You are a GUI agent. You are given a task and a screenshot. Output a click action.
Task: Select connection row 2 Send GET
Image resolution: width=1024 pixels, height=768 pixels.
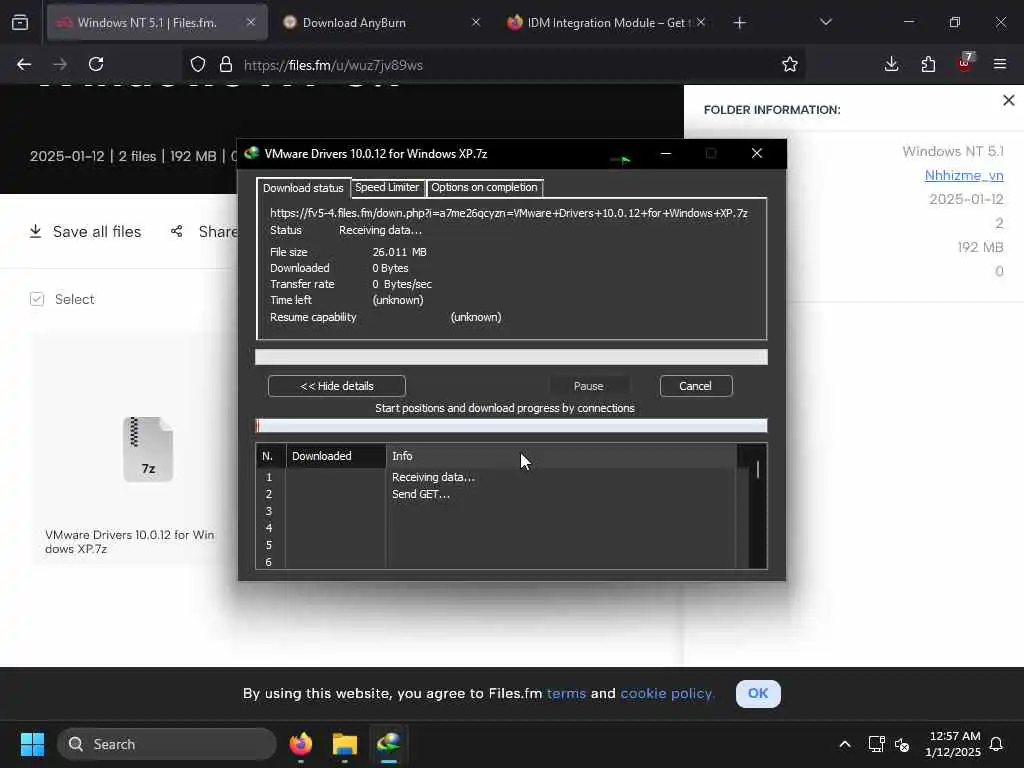click(x=496, y=494)
